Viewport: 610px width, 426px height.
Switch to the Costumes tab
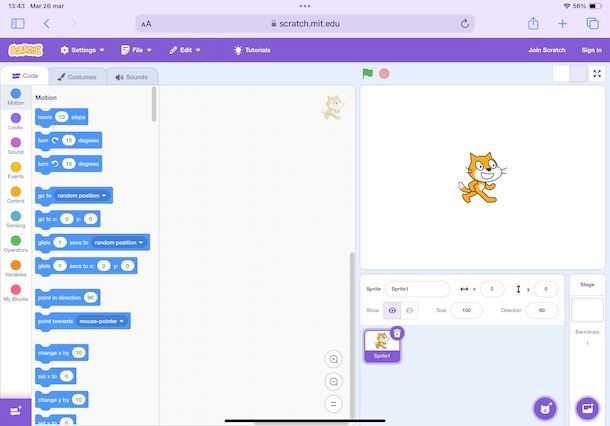(77, 77)
